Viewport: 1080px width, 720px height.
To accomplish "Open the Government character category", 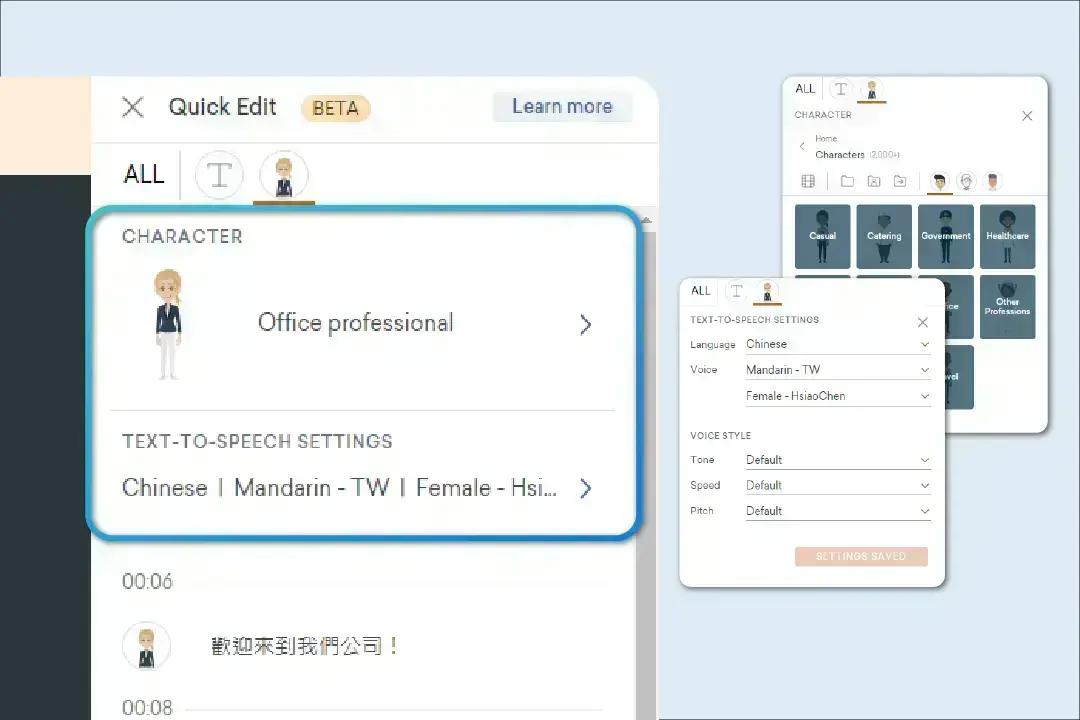I will (x=946, y=236).
